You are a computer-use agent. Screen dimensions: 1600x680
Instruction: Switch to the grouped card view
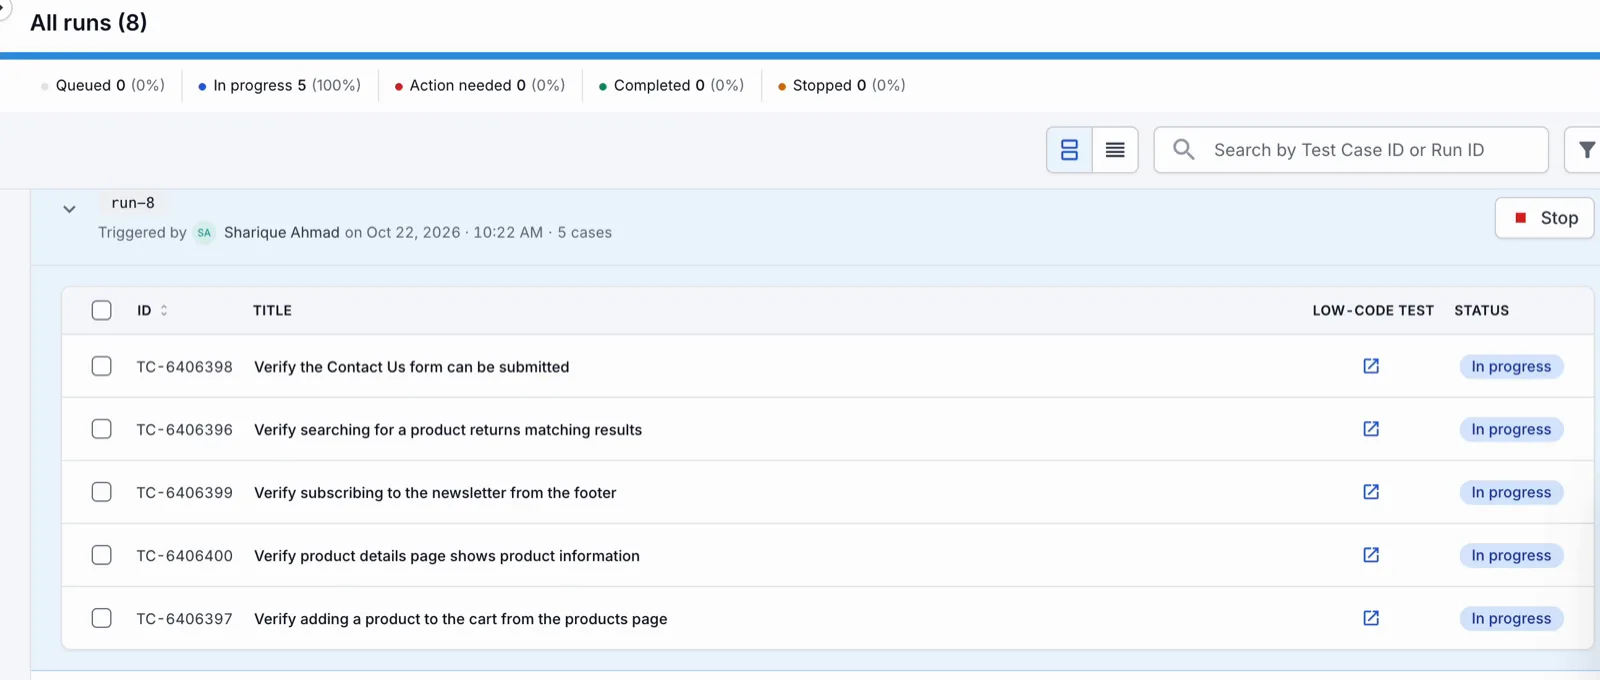1069,150
